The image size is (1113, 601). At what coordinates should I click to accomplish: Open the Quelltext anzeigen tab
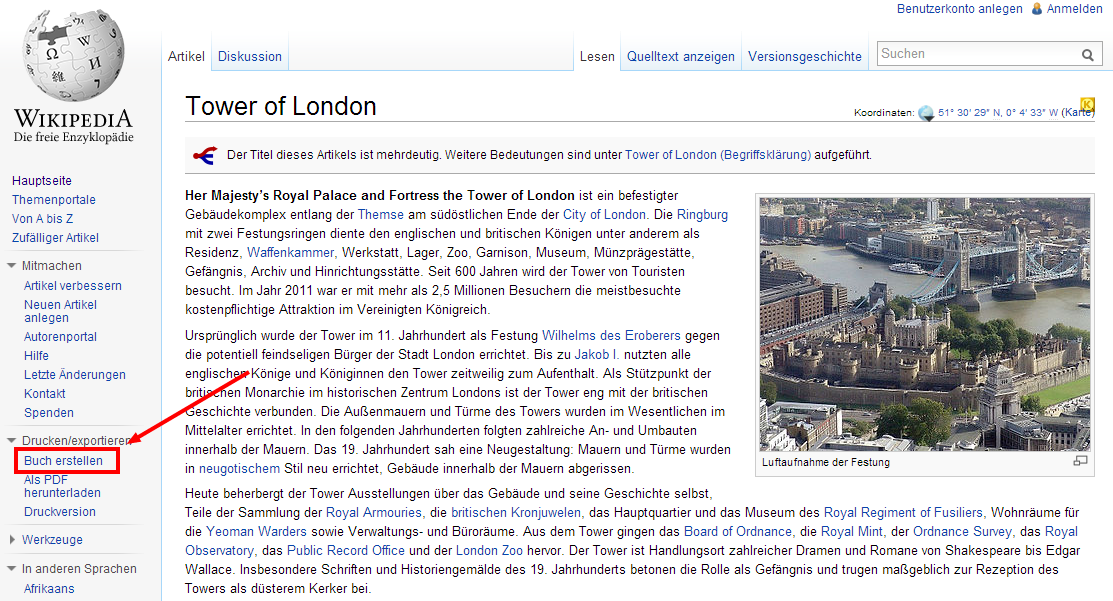[x=681, y=57]
